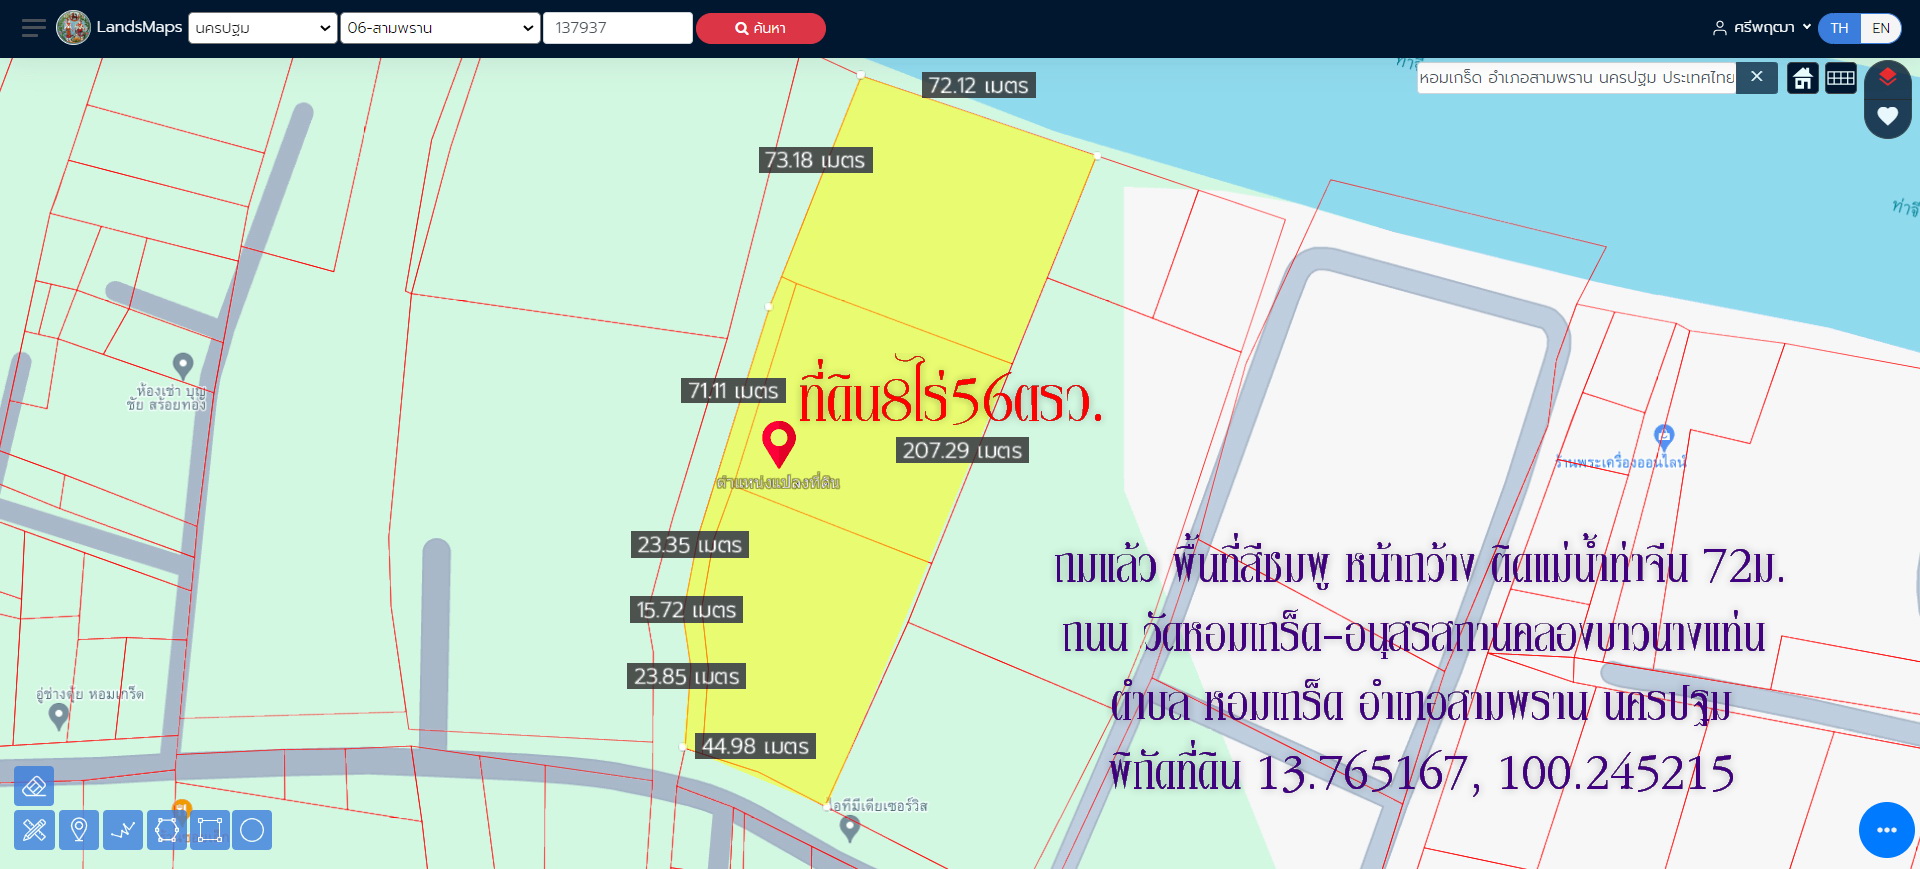Choose the place marker pin tool
This screenshot has width=1920, height=869.
[x=79, y=830]
